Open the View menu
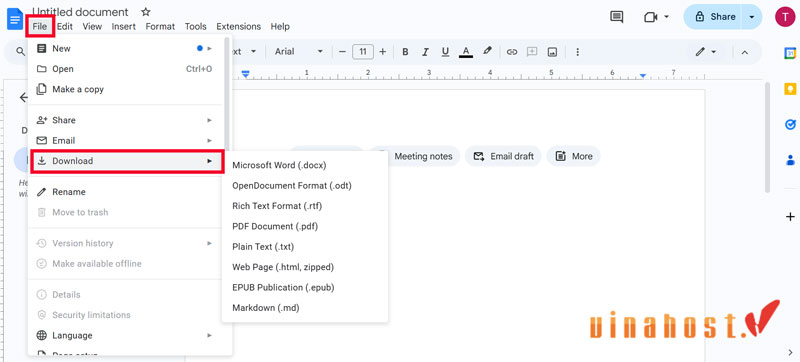The height and width of the screenshot is (362, 800). 92,27
